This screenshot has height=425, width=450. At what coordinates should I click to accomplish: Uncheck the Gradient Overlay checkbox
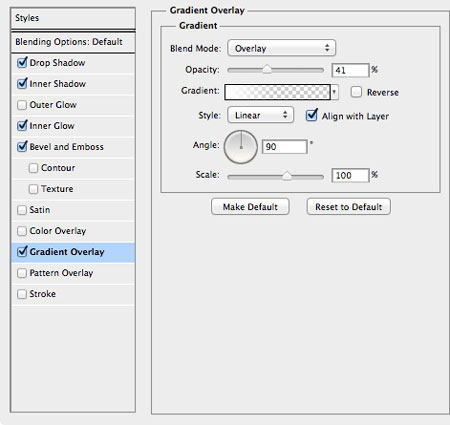pyautogui.click(x=22, y=252)
